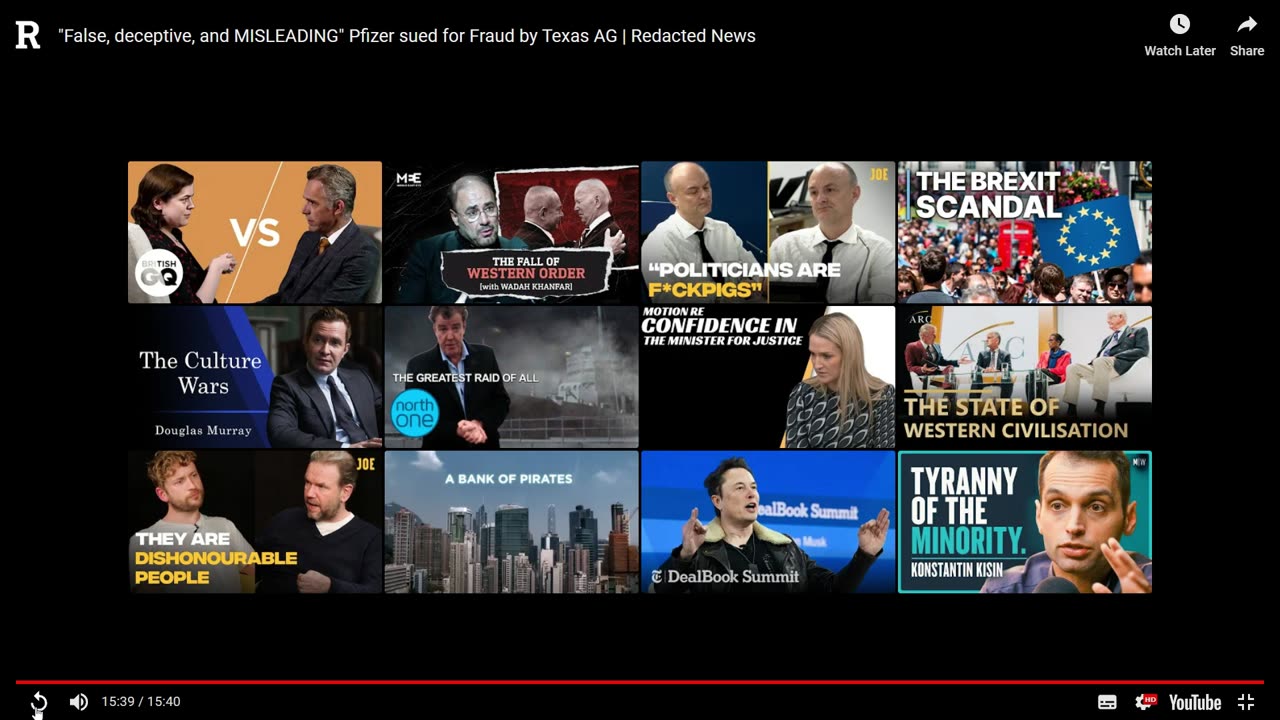This screenshot has width=1280, height=720.
Task: Seek in the red progress bar
Action: 640,682
